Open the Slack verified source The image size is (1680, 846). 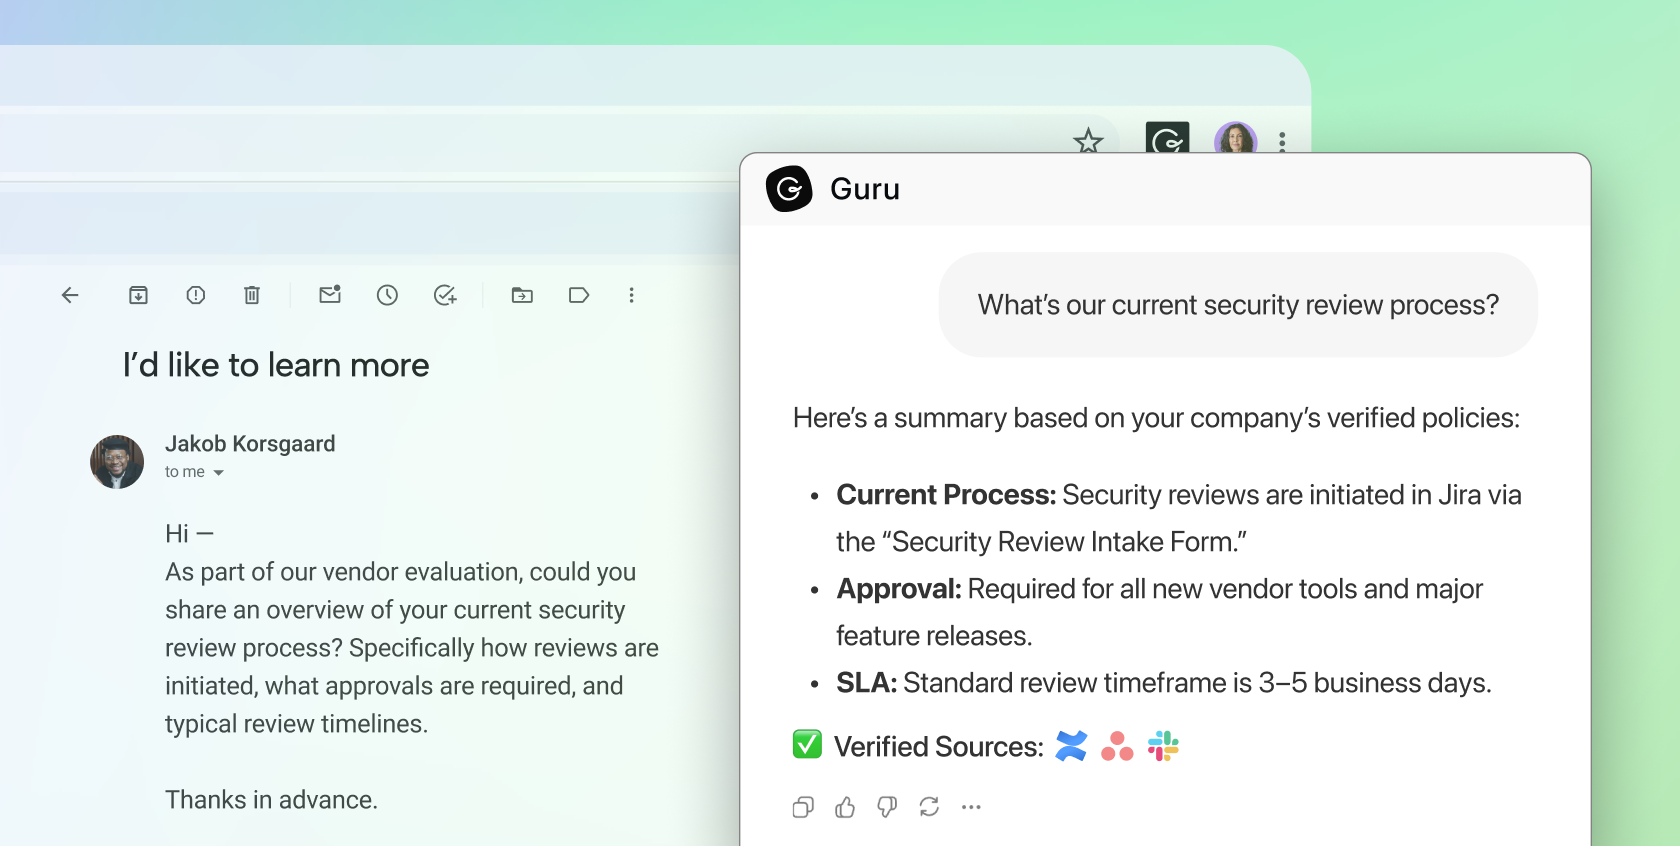click(1163, 746)
